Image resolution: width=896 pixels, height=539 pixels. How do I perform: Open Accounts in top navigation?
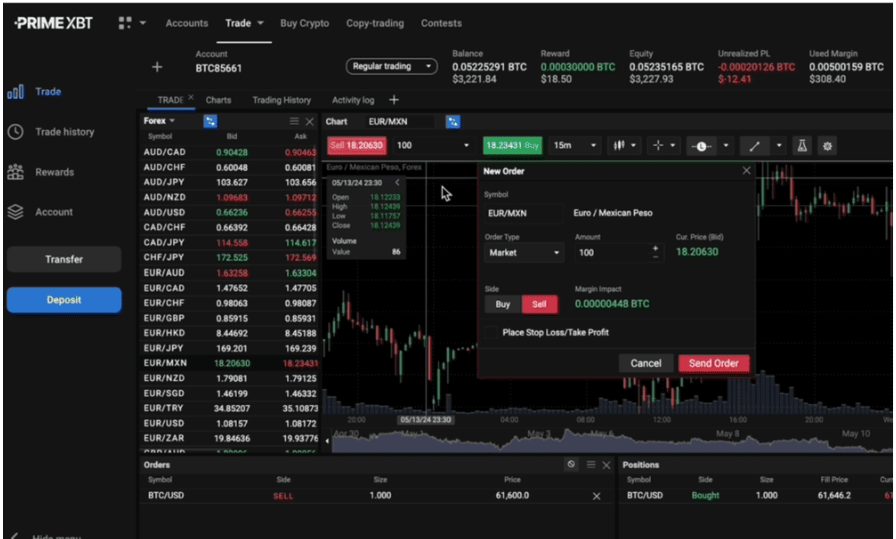(x=187, y=23)
